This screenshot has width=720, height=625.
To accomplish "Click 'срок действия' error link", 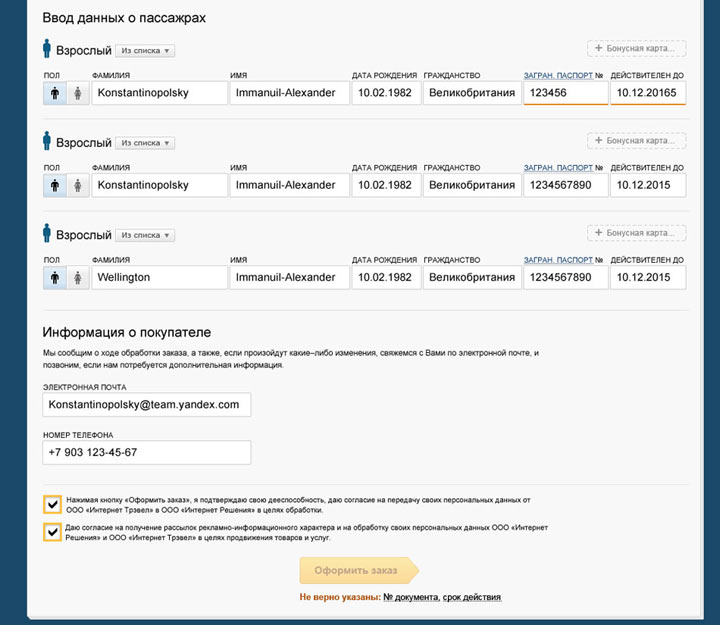I will coord(472,597).
